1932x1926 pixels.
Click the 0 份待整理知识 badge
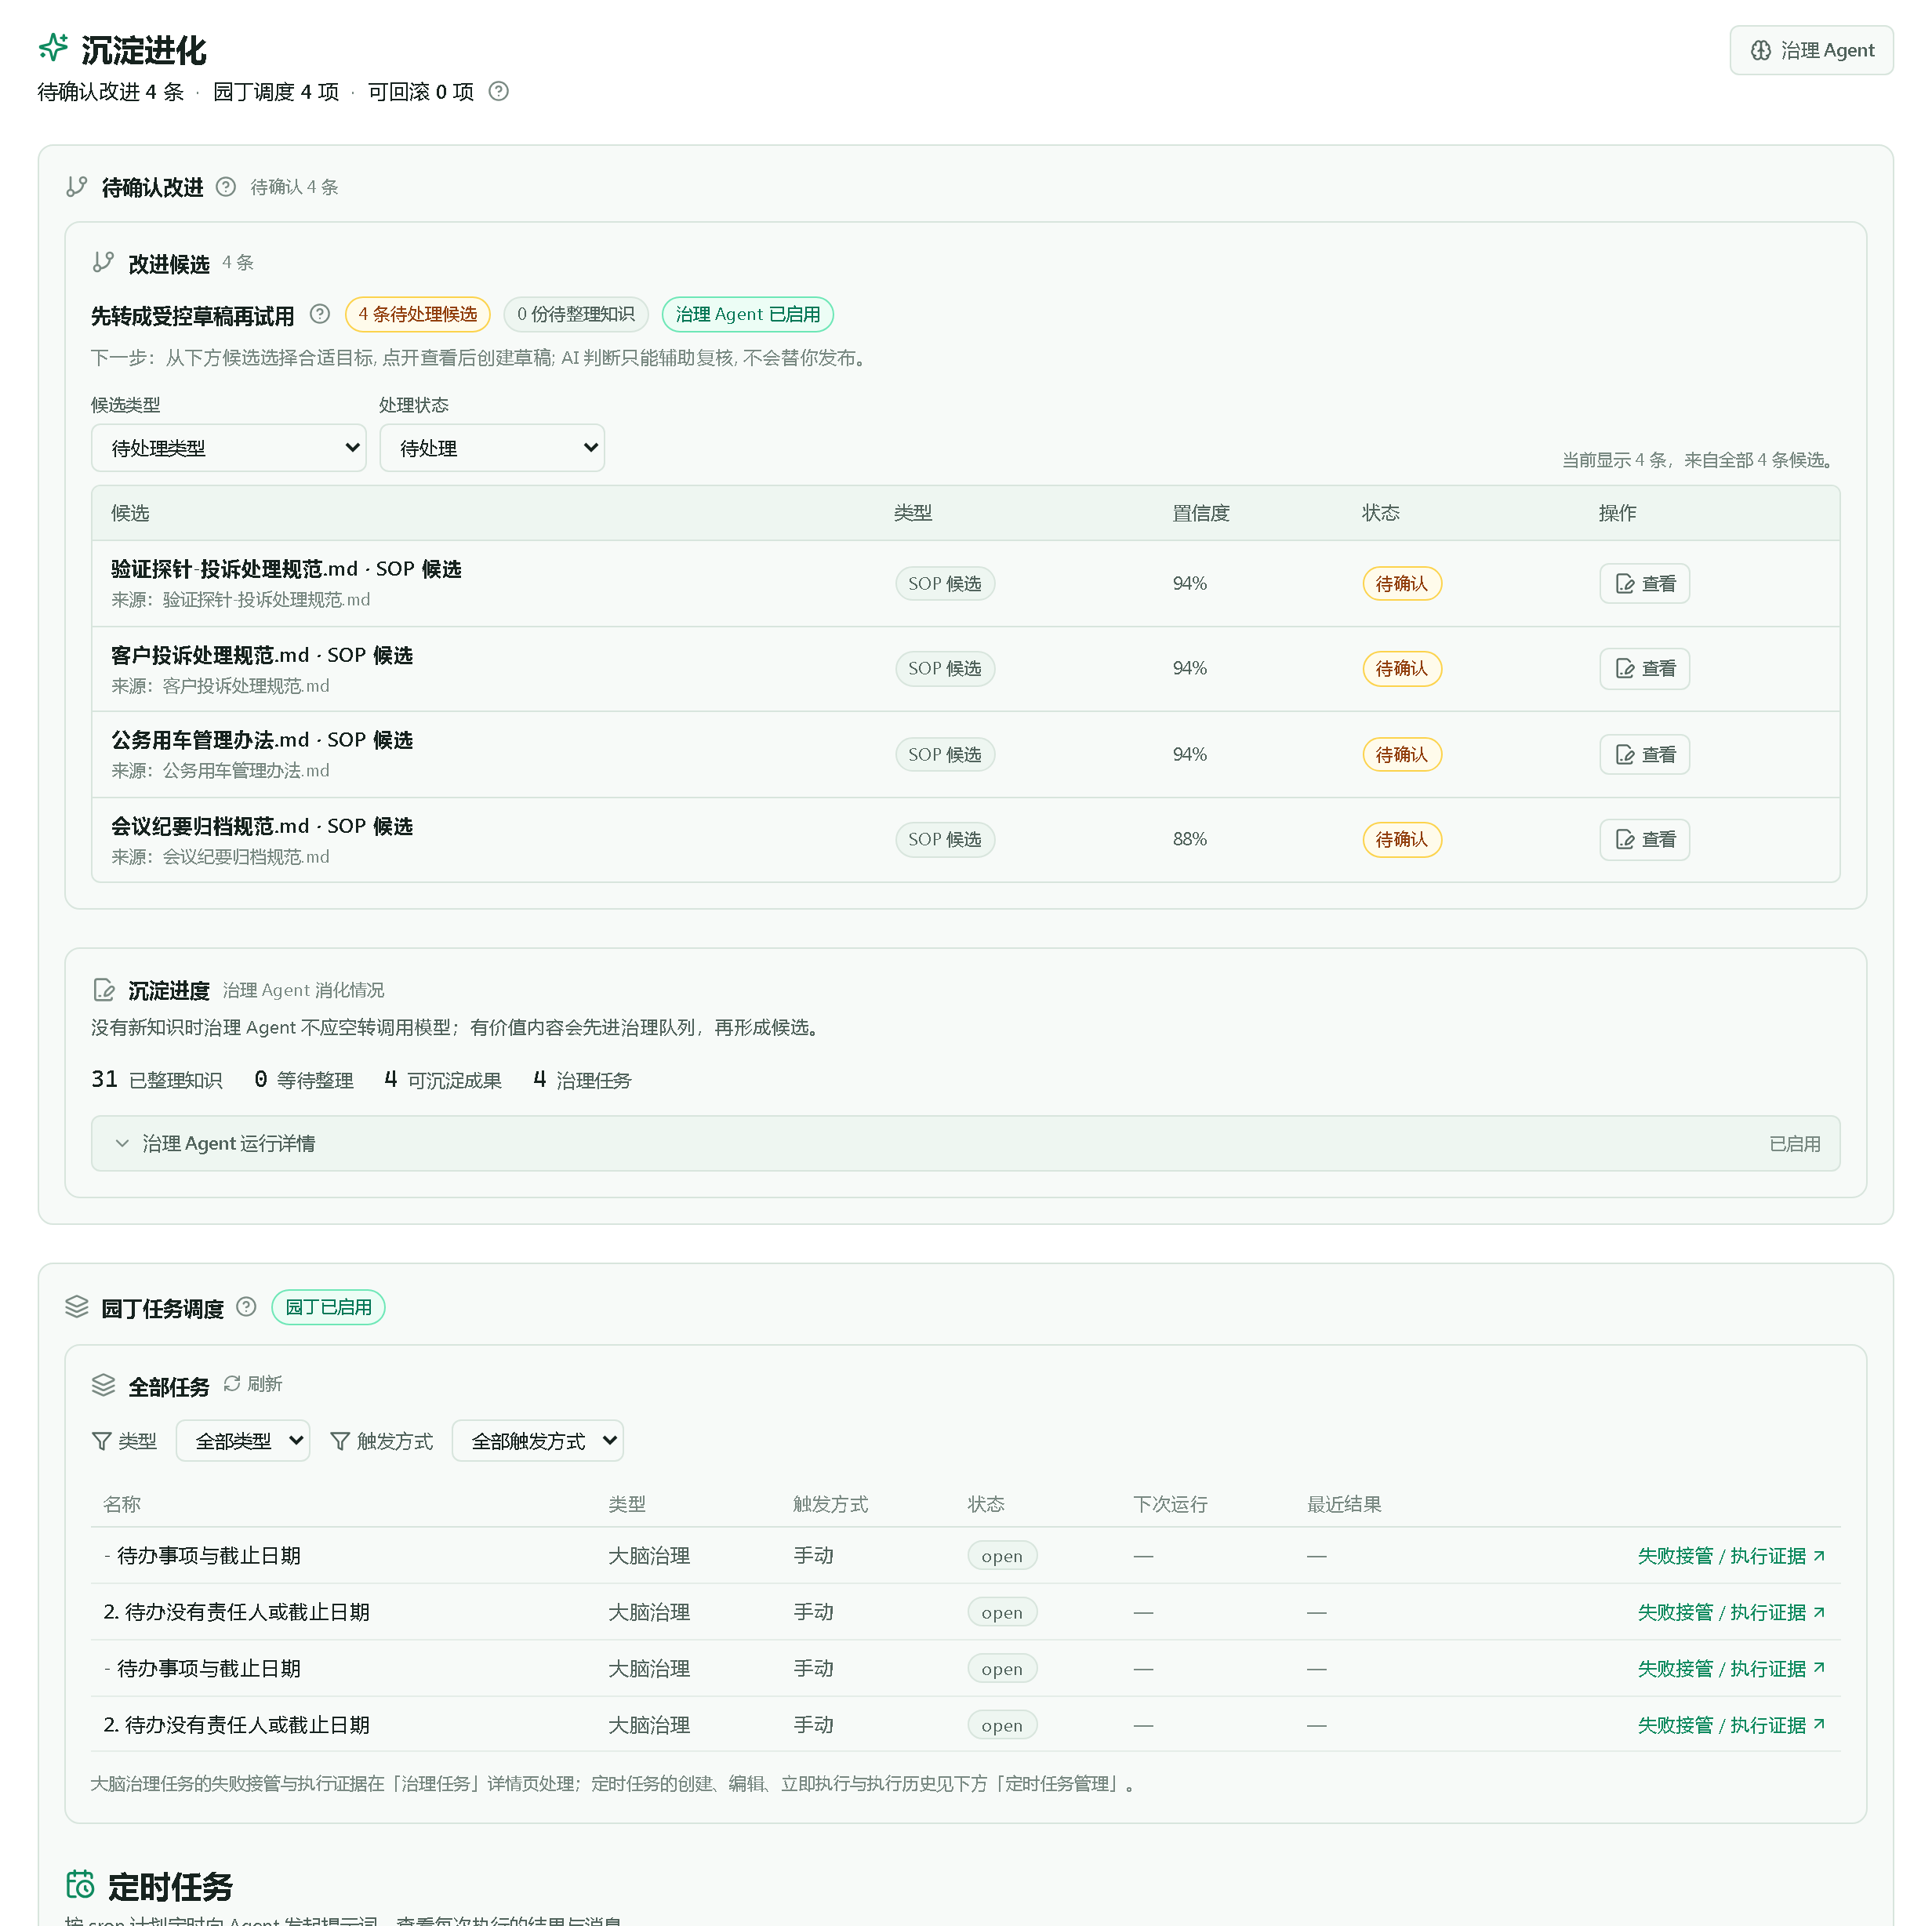pos(576,314)
